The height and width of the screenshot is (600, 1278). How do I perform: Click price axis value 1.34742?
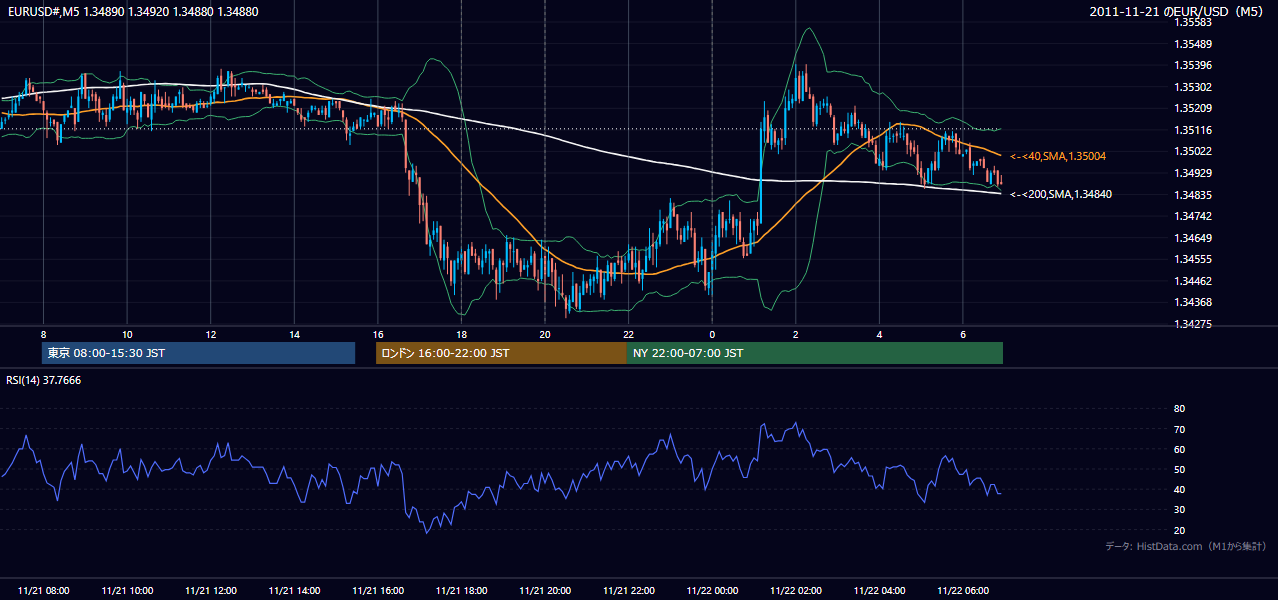tap(1193, 216)
